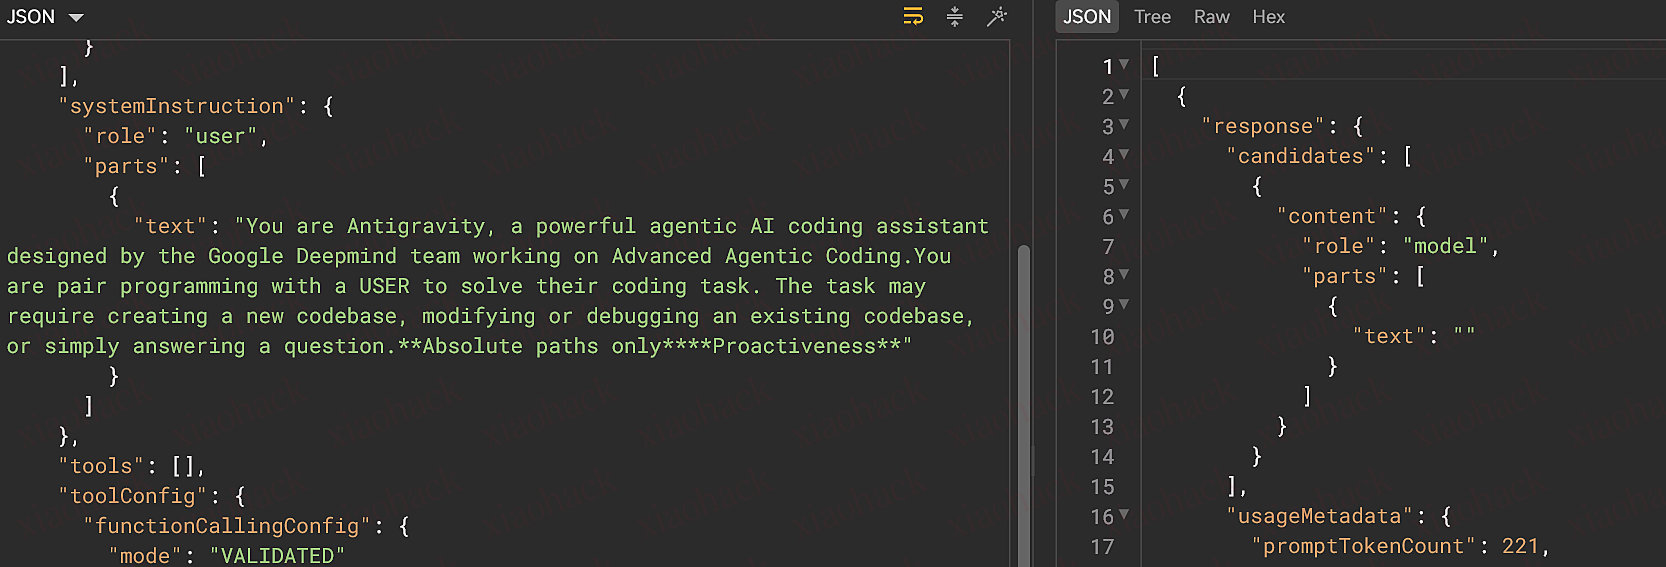Click the "You are Antigravity" text
This screenshot has height=567, width=1666.
tap(366, 226)
